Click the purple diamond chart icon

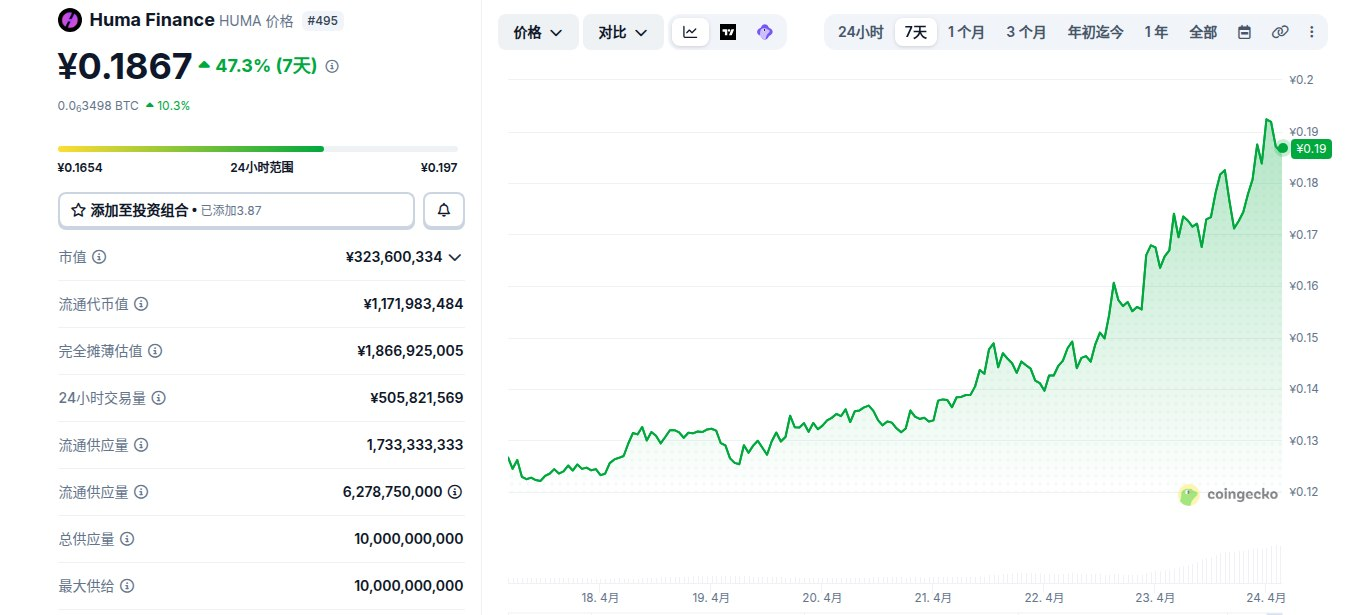[765, 32]
